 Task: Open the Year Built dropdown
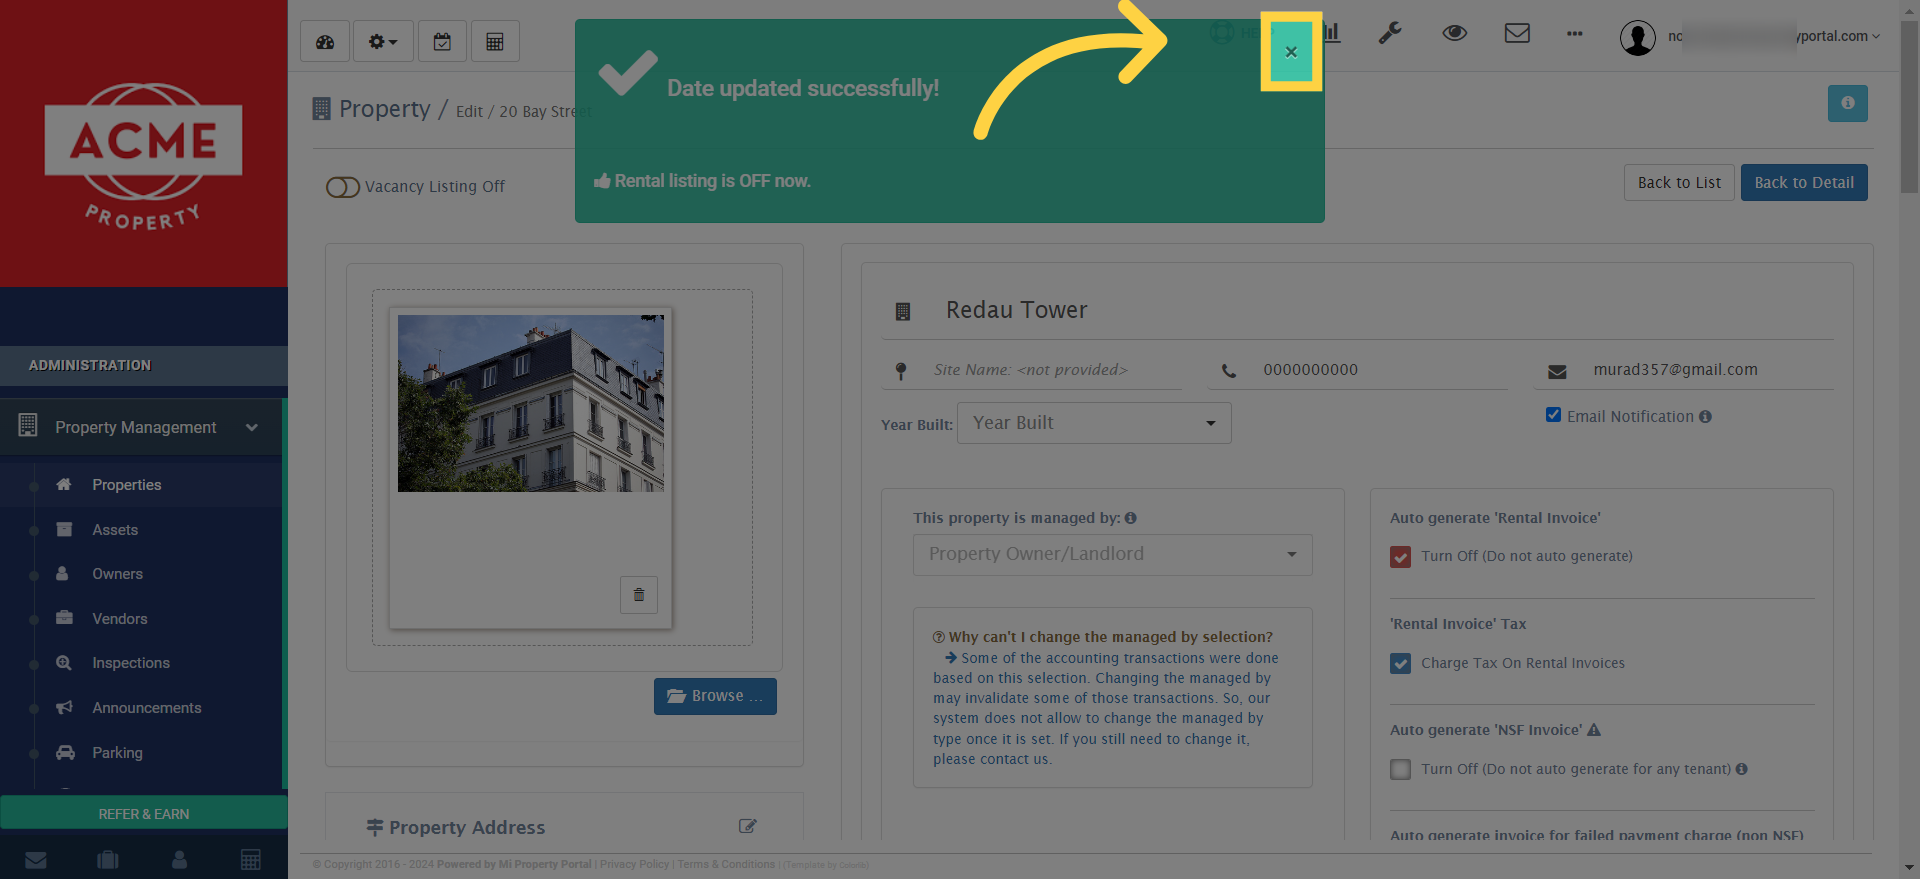tap(1094, 423)
